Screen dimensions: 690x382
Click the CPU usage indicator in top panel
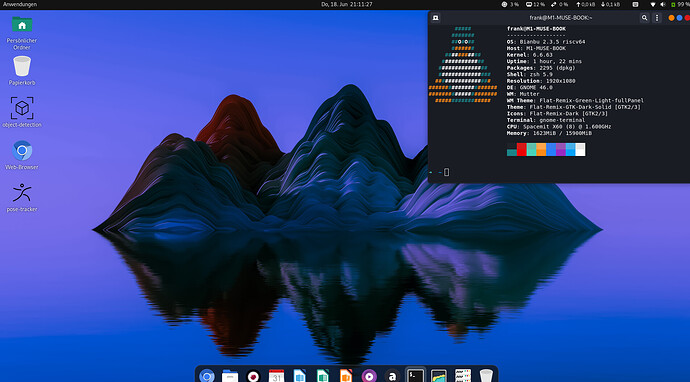click(510, 4)
